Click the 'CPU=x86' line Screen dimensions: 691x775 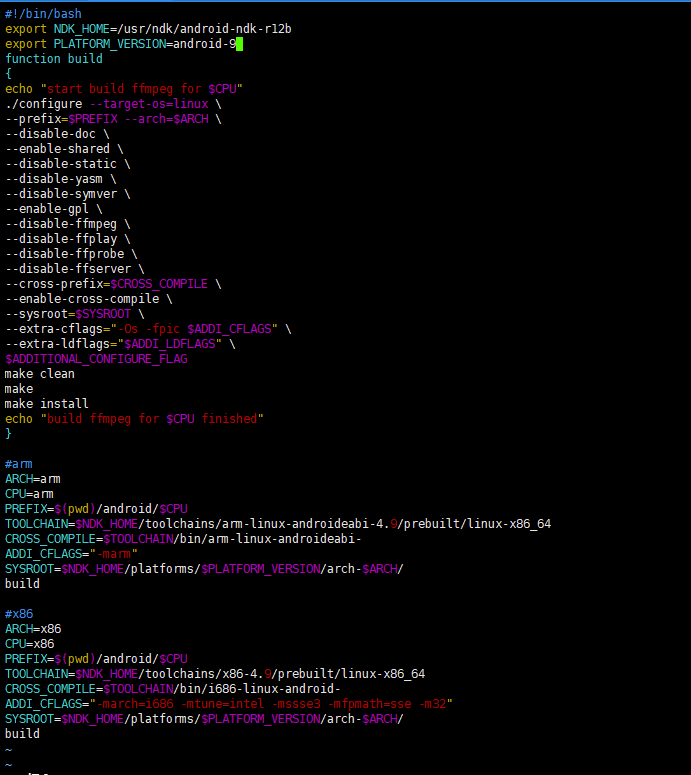click(x=30, y=644)
